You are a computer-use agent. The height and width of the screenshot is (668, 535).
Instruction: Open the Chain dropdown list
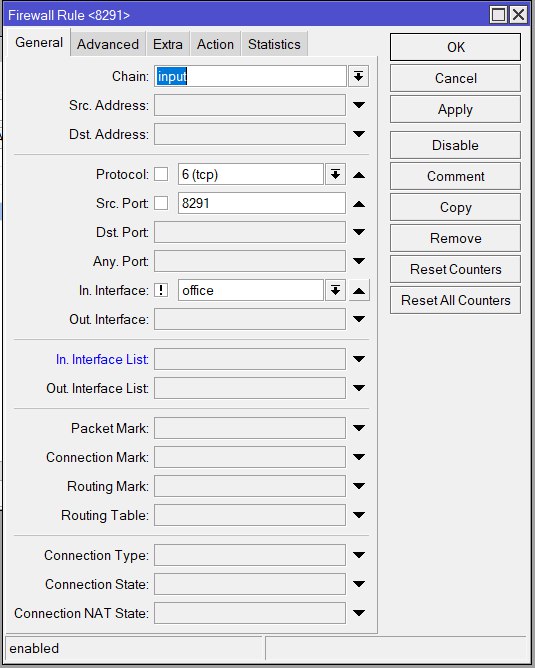coord(358,77)
